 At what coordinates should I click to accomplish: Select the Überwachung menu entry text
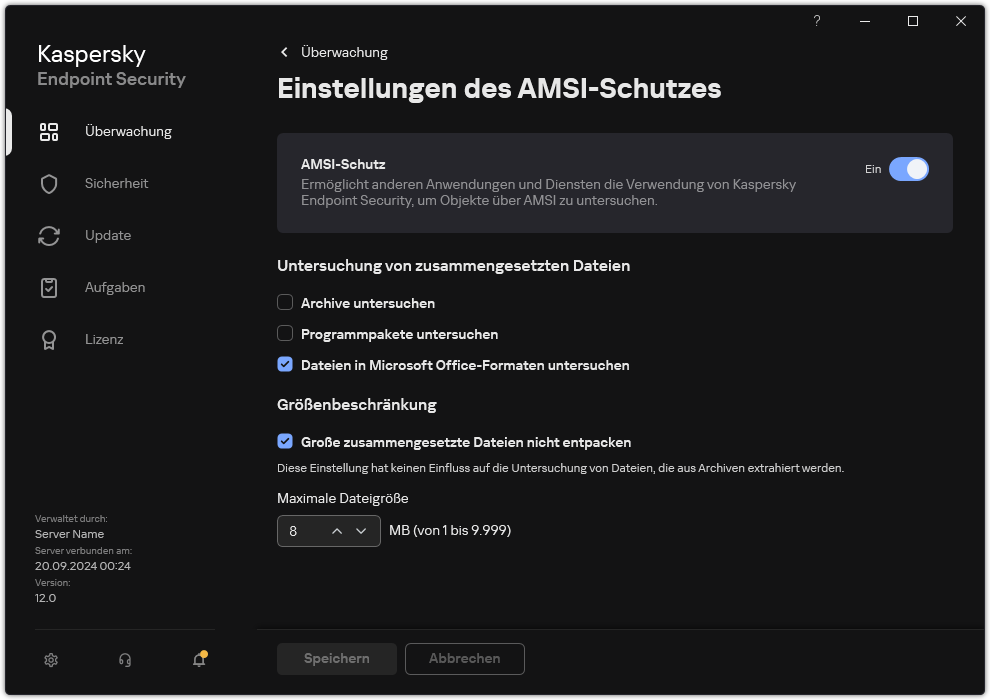coord(128,131)
